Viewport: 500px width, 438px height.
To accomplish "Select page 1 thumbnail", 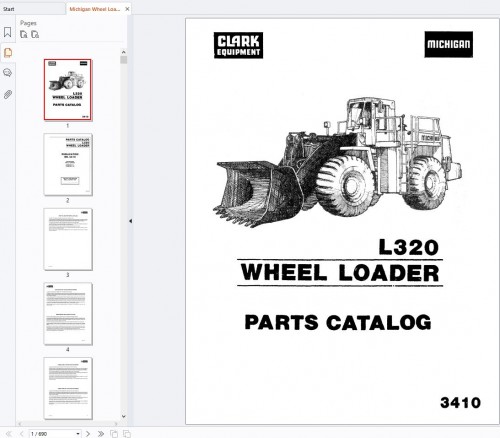I will tap(68, 90).
